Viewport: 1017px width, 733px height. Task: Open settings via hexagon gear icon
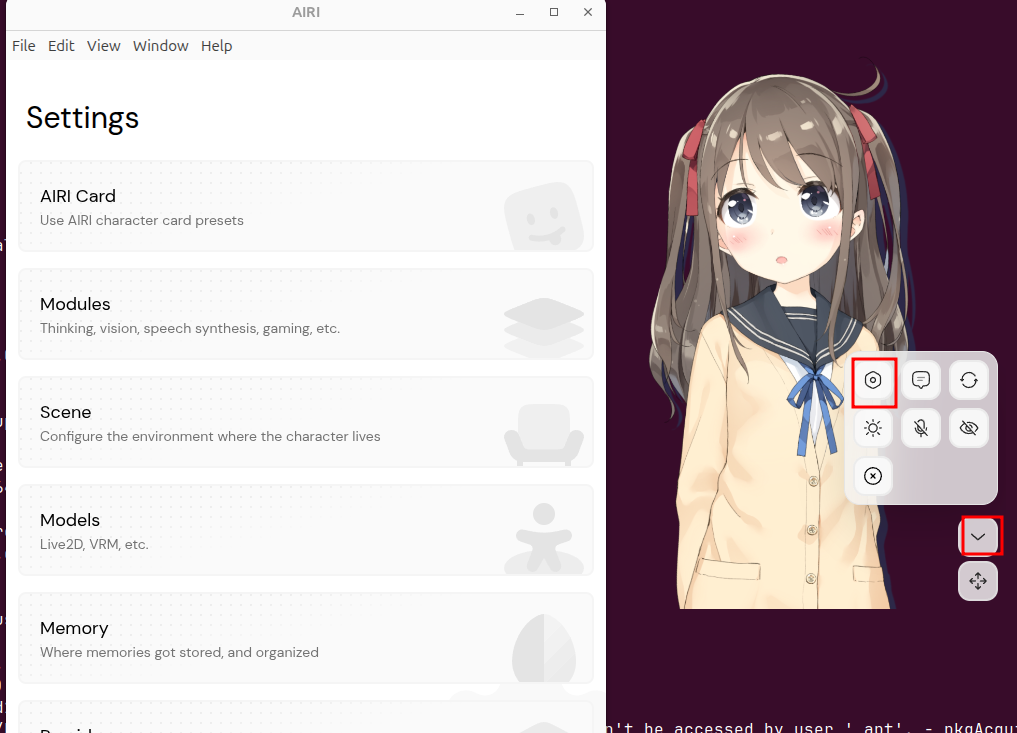(x=873, y=380)
